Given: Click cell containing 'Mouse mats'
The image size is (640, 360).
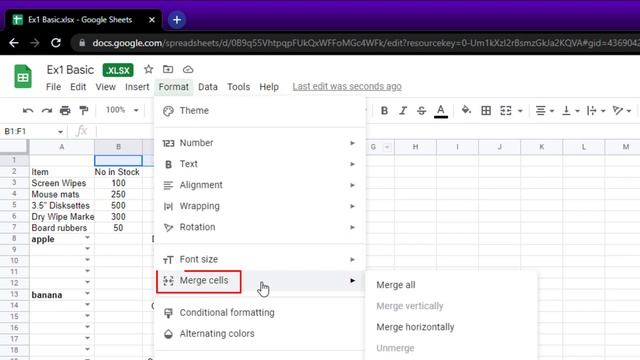Looking at the screenshot, I should pos(62,194).
